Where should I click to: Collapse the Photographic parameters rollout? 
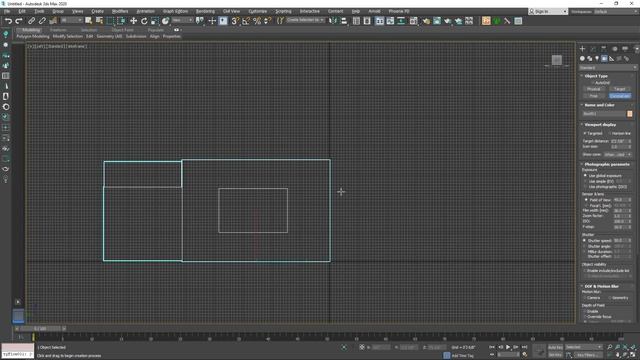(x=607, y=164)
